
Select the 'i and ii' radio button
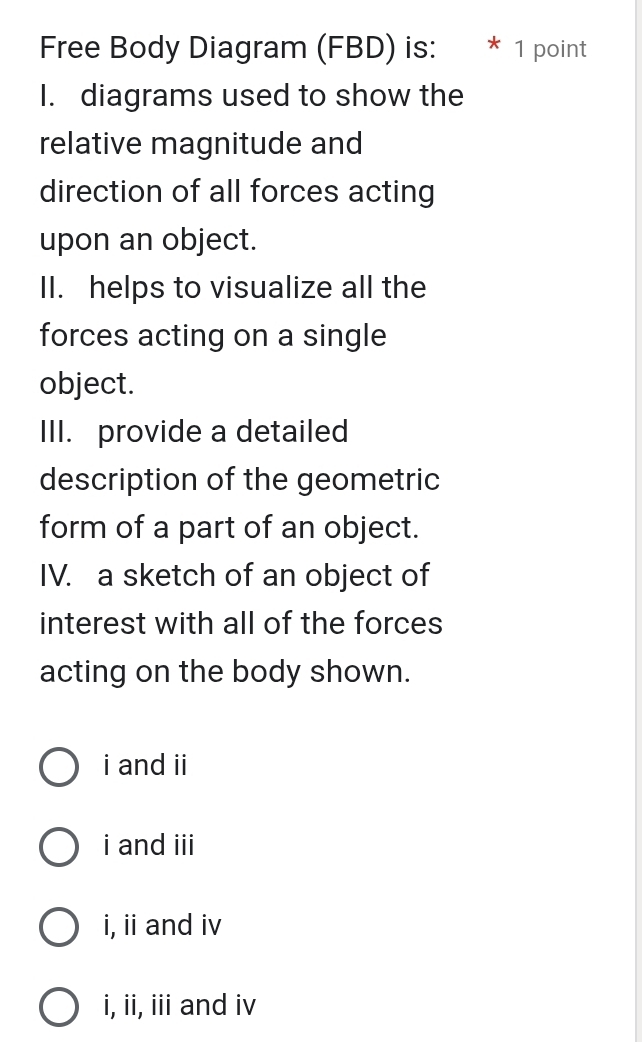[x=59, y=767]
